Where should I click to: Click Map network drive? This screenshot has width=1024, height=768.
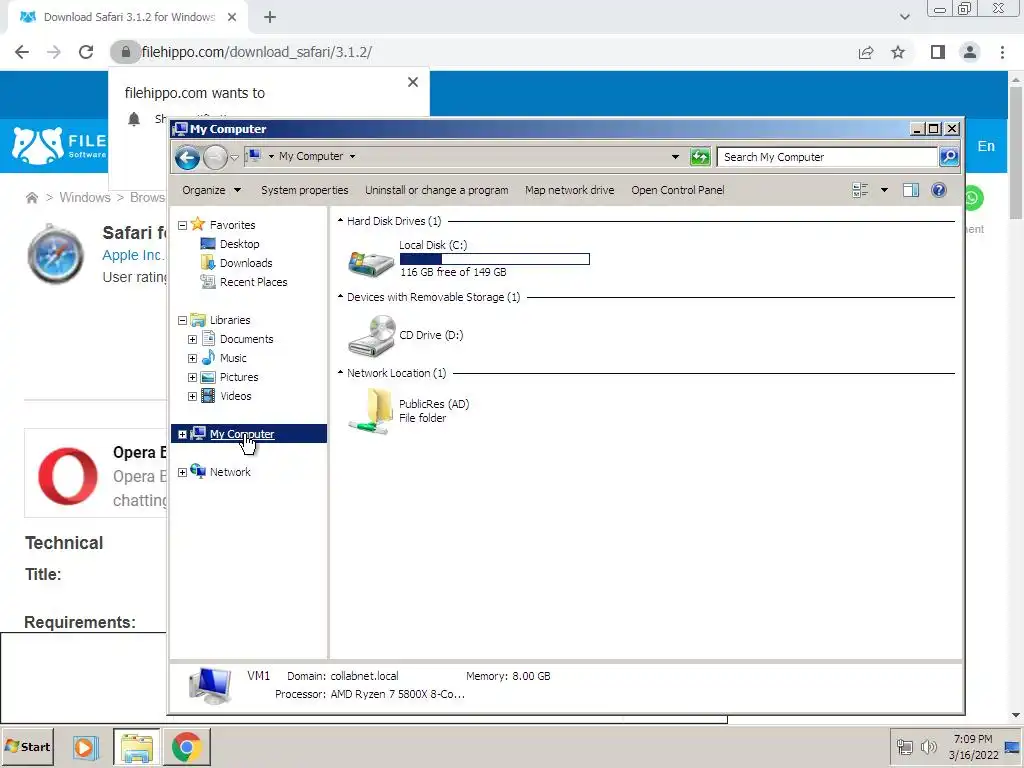pos(569,190)
